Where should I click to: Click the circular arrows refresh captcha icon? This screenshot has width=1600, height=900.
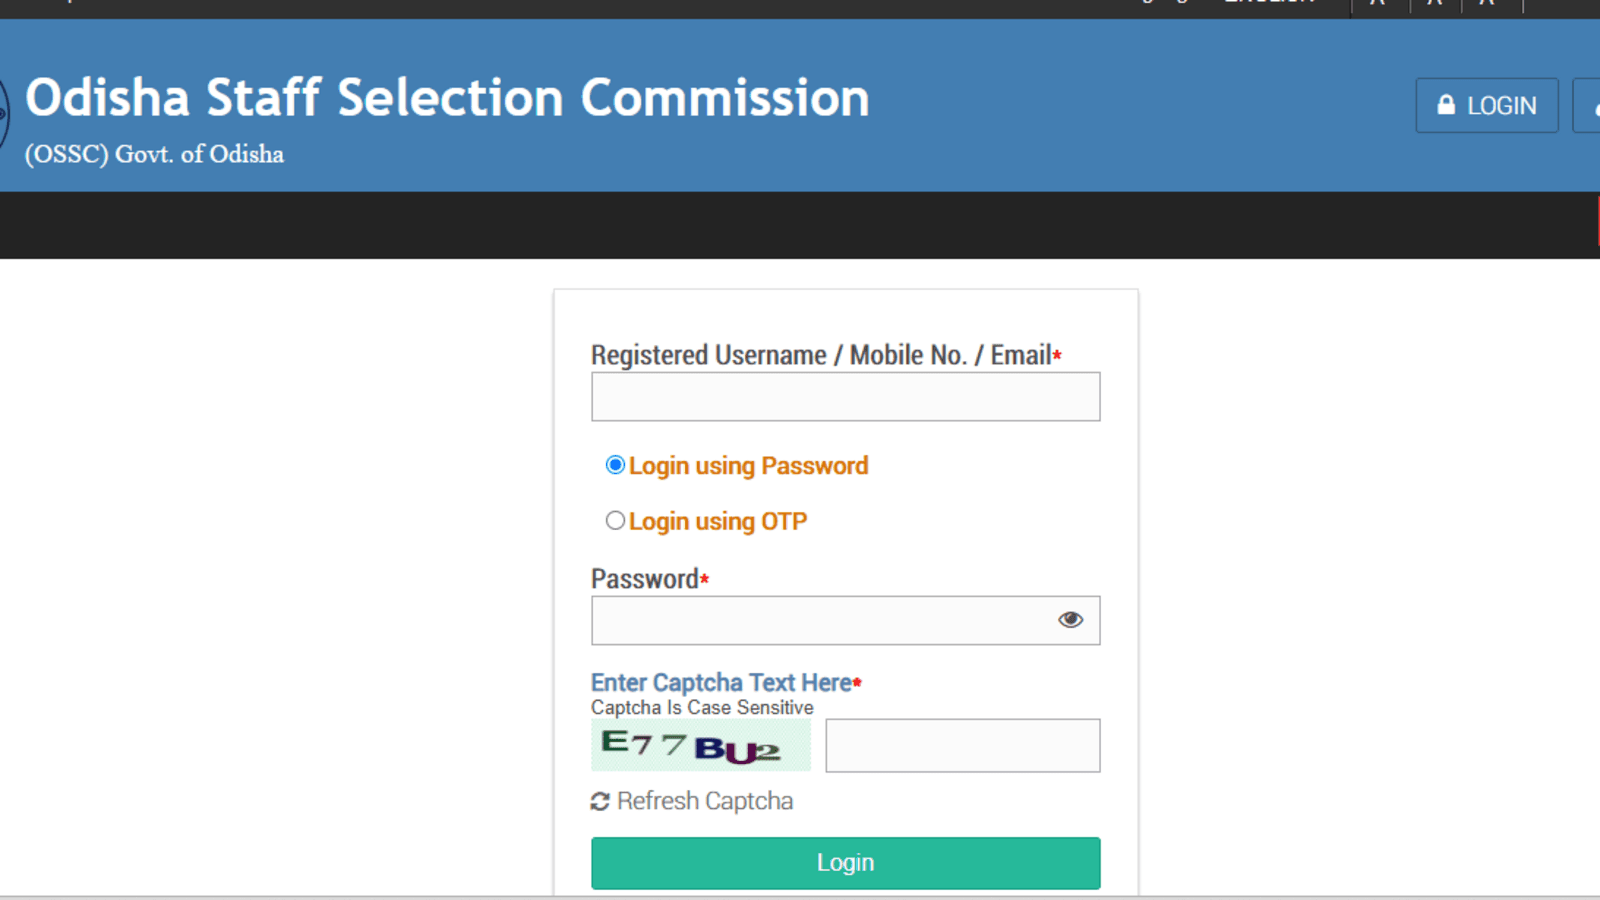(x=600, y=802)
